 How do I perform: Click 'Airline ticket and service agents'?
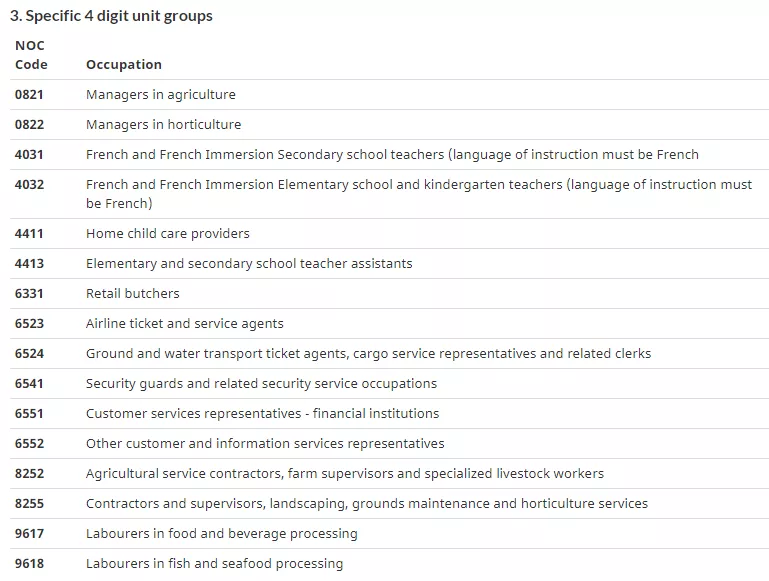coord(184,323)
